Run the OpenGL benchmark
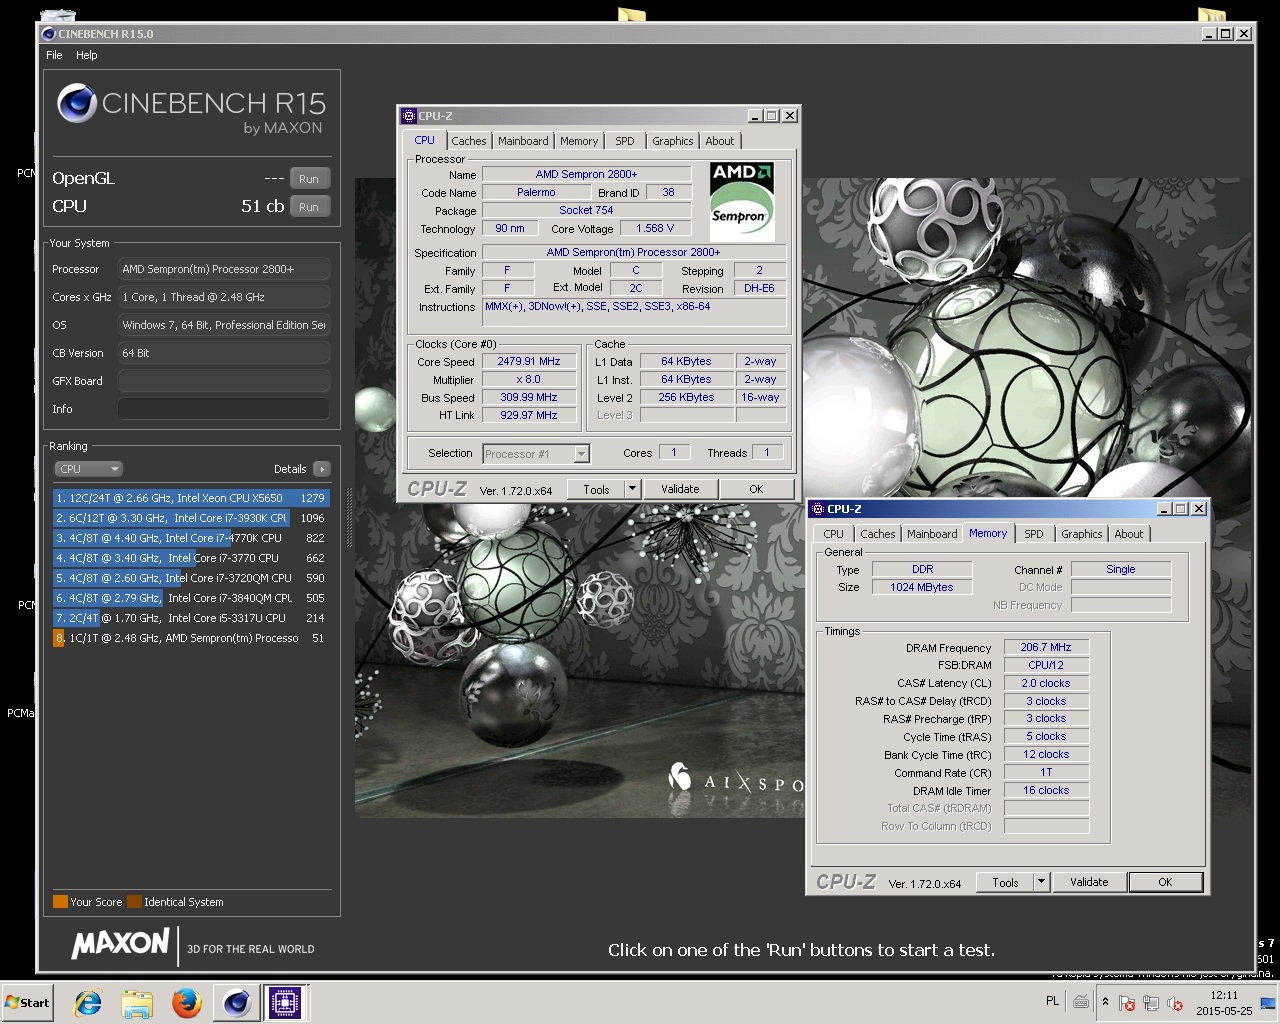The height and width of the screenshot is (1024, 1280). pyautogui.click(x=309, y=179)
